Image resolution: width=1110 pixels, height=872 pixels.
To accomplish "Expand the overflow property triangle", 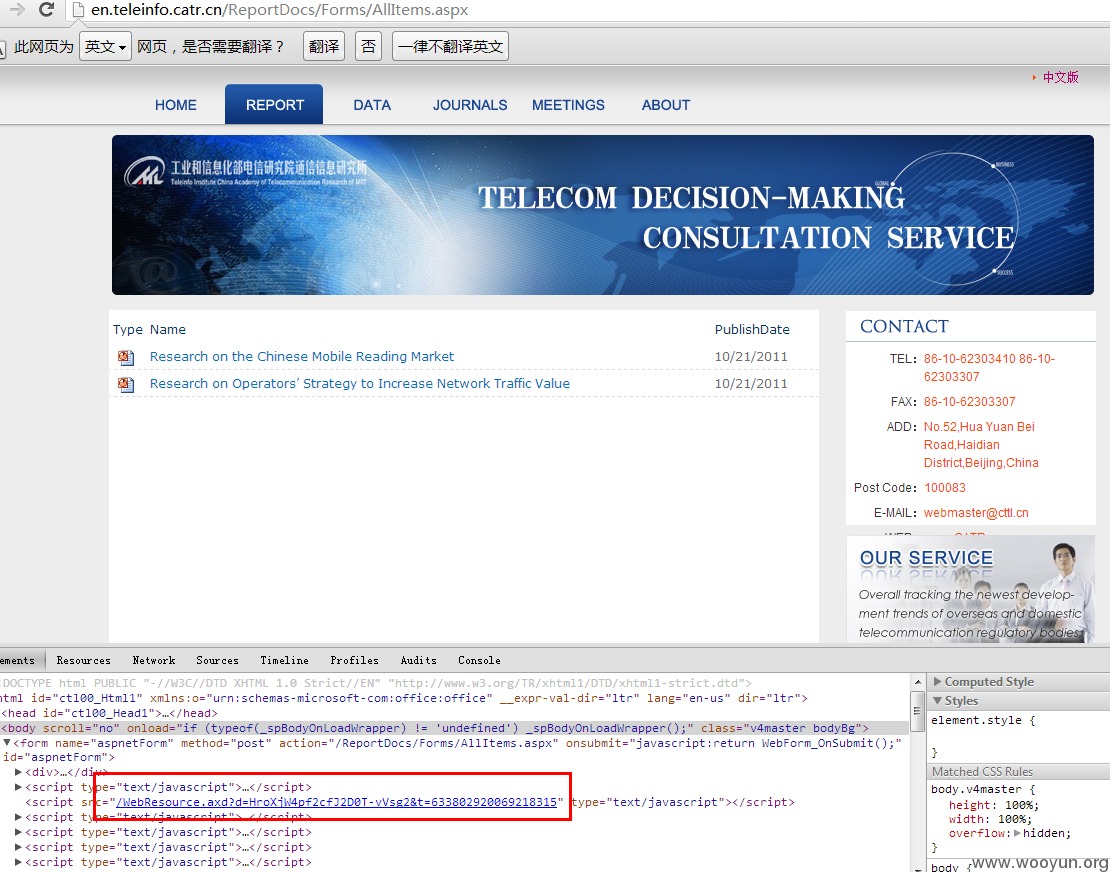I will click(x=1017, y=834).
